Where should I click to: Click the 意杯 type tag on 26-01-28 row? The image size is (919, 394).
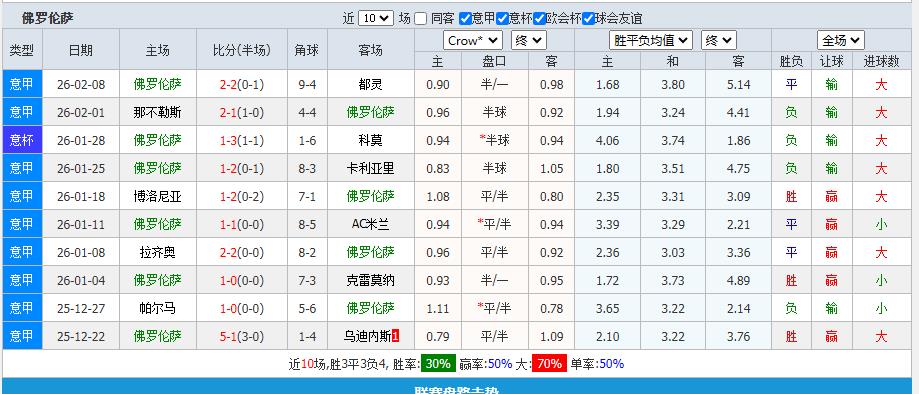22,140
